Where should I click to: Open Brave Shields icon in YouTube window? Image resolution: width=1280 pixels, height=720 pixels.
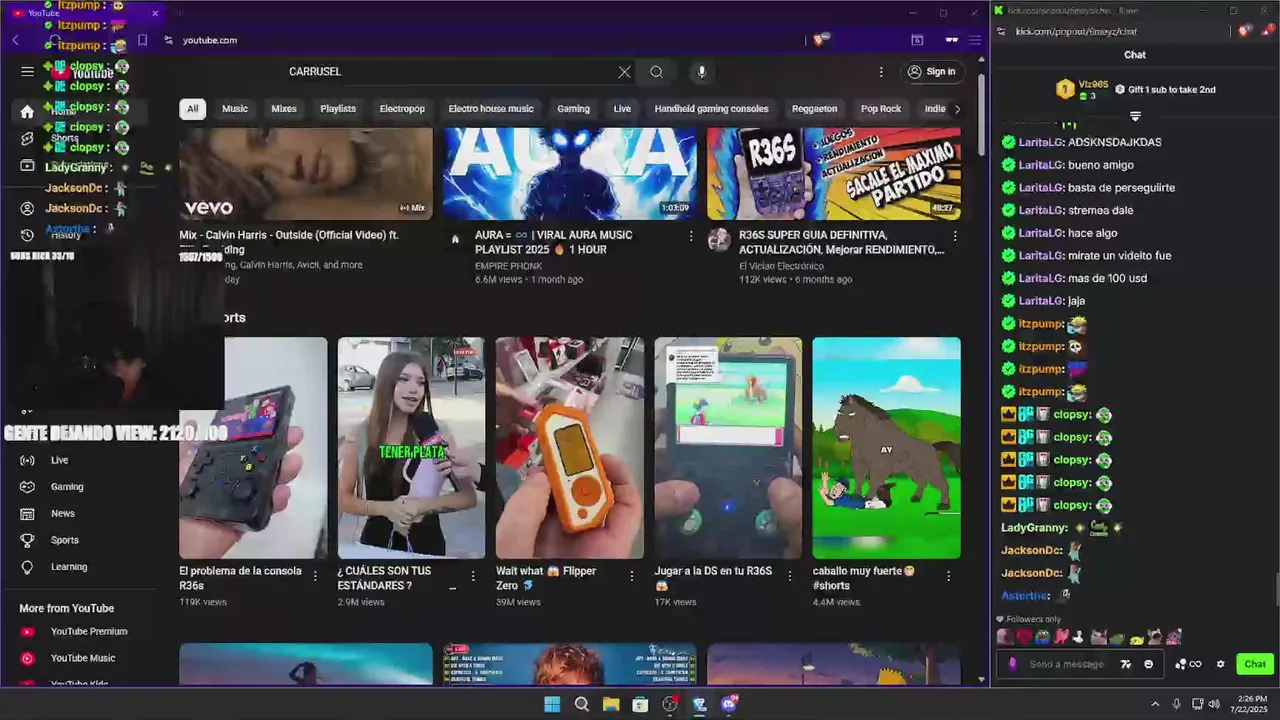[x=820, y=40]
